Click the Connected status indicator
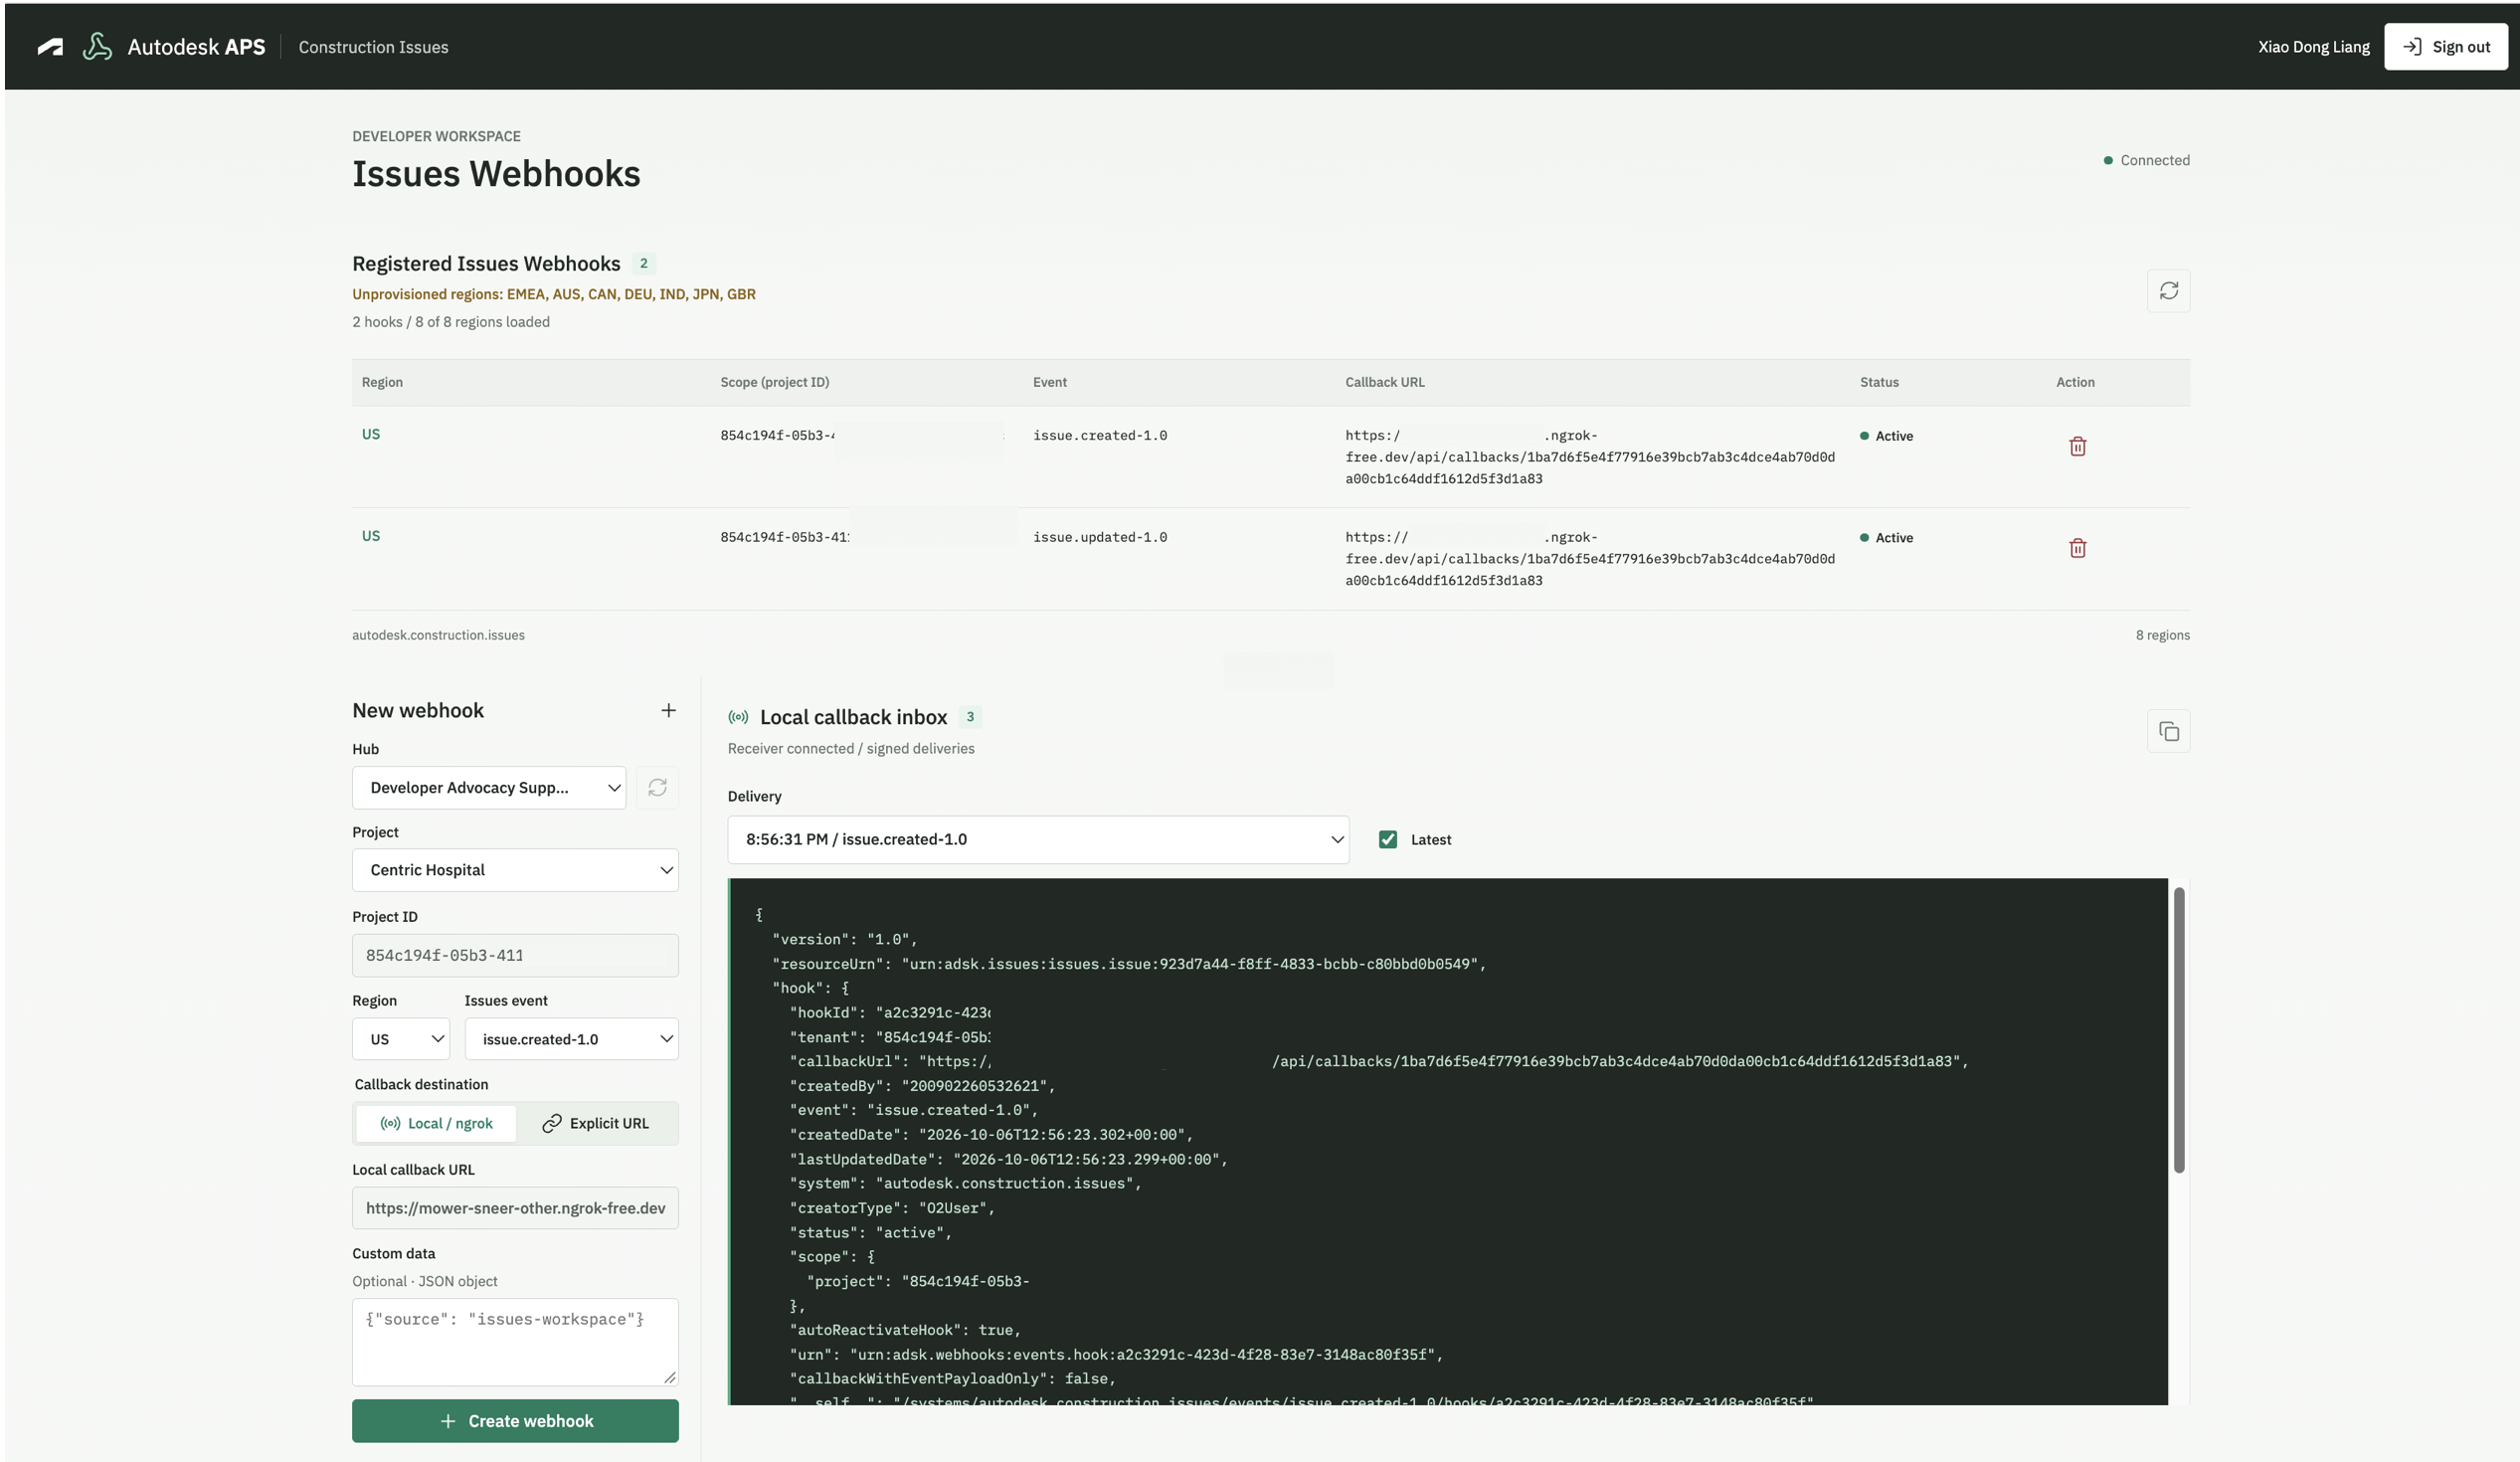The height and width of the screenshot is (1462, 2520). [2146, 160]
